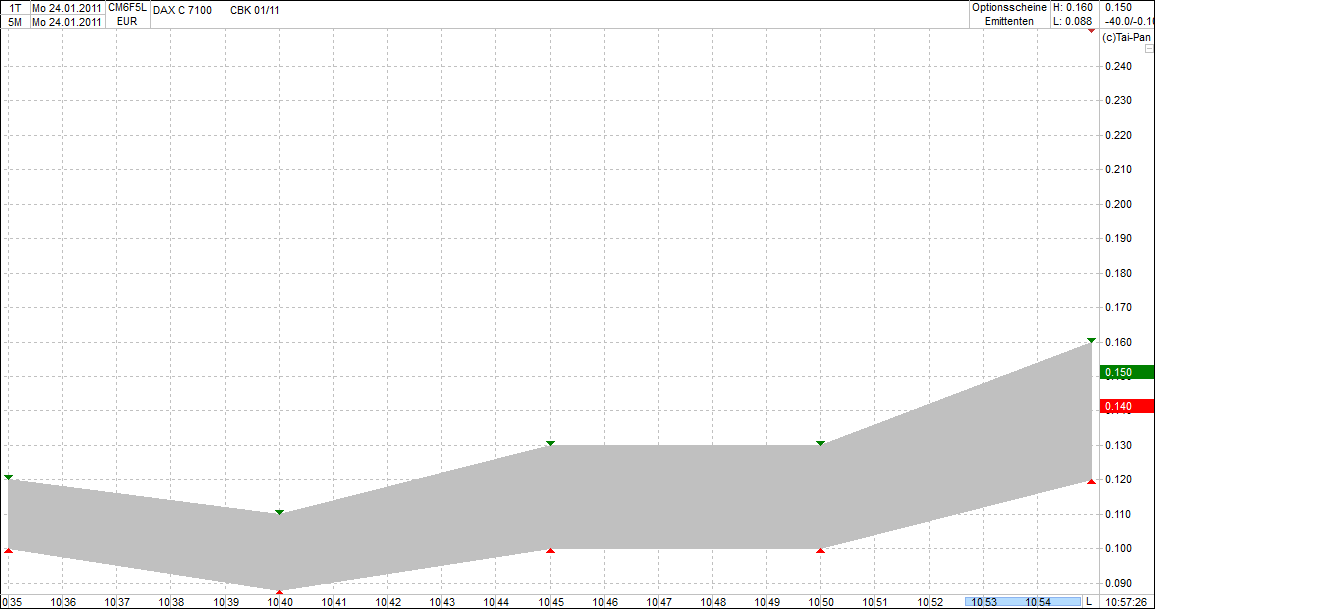This screenshot has width=1323, height=609.
Task: Select the green arrow marker at the chart's right edge
Action: (1089, 340)
